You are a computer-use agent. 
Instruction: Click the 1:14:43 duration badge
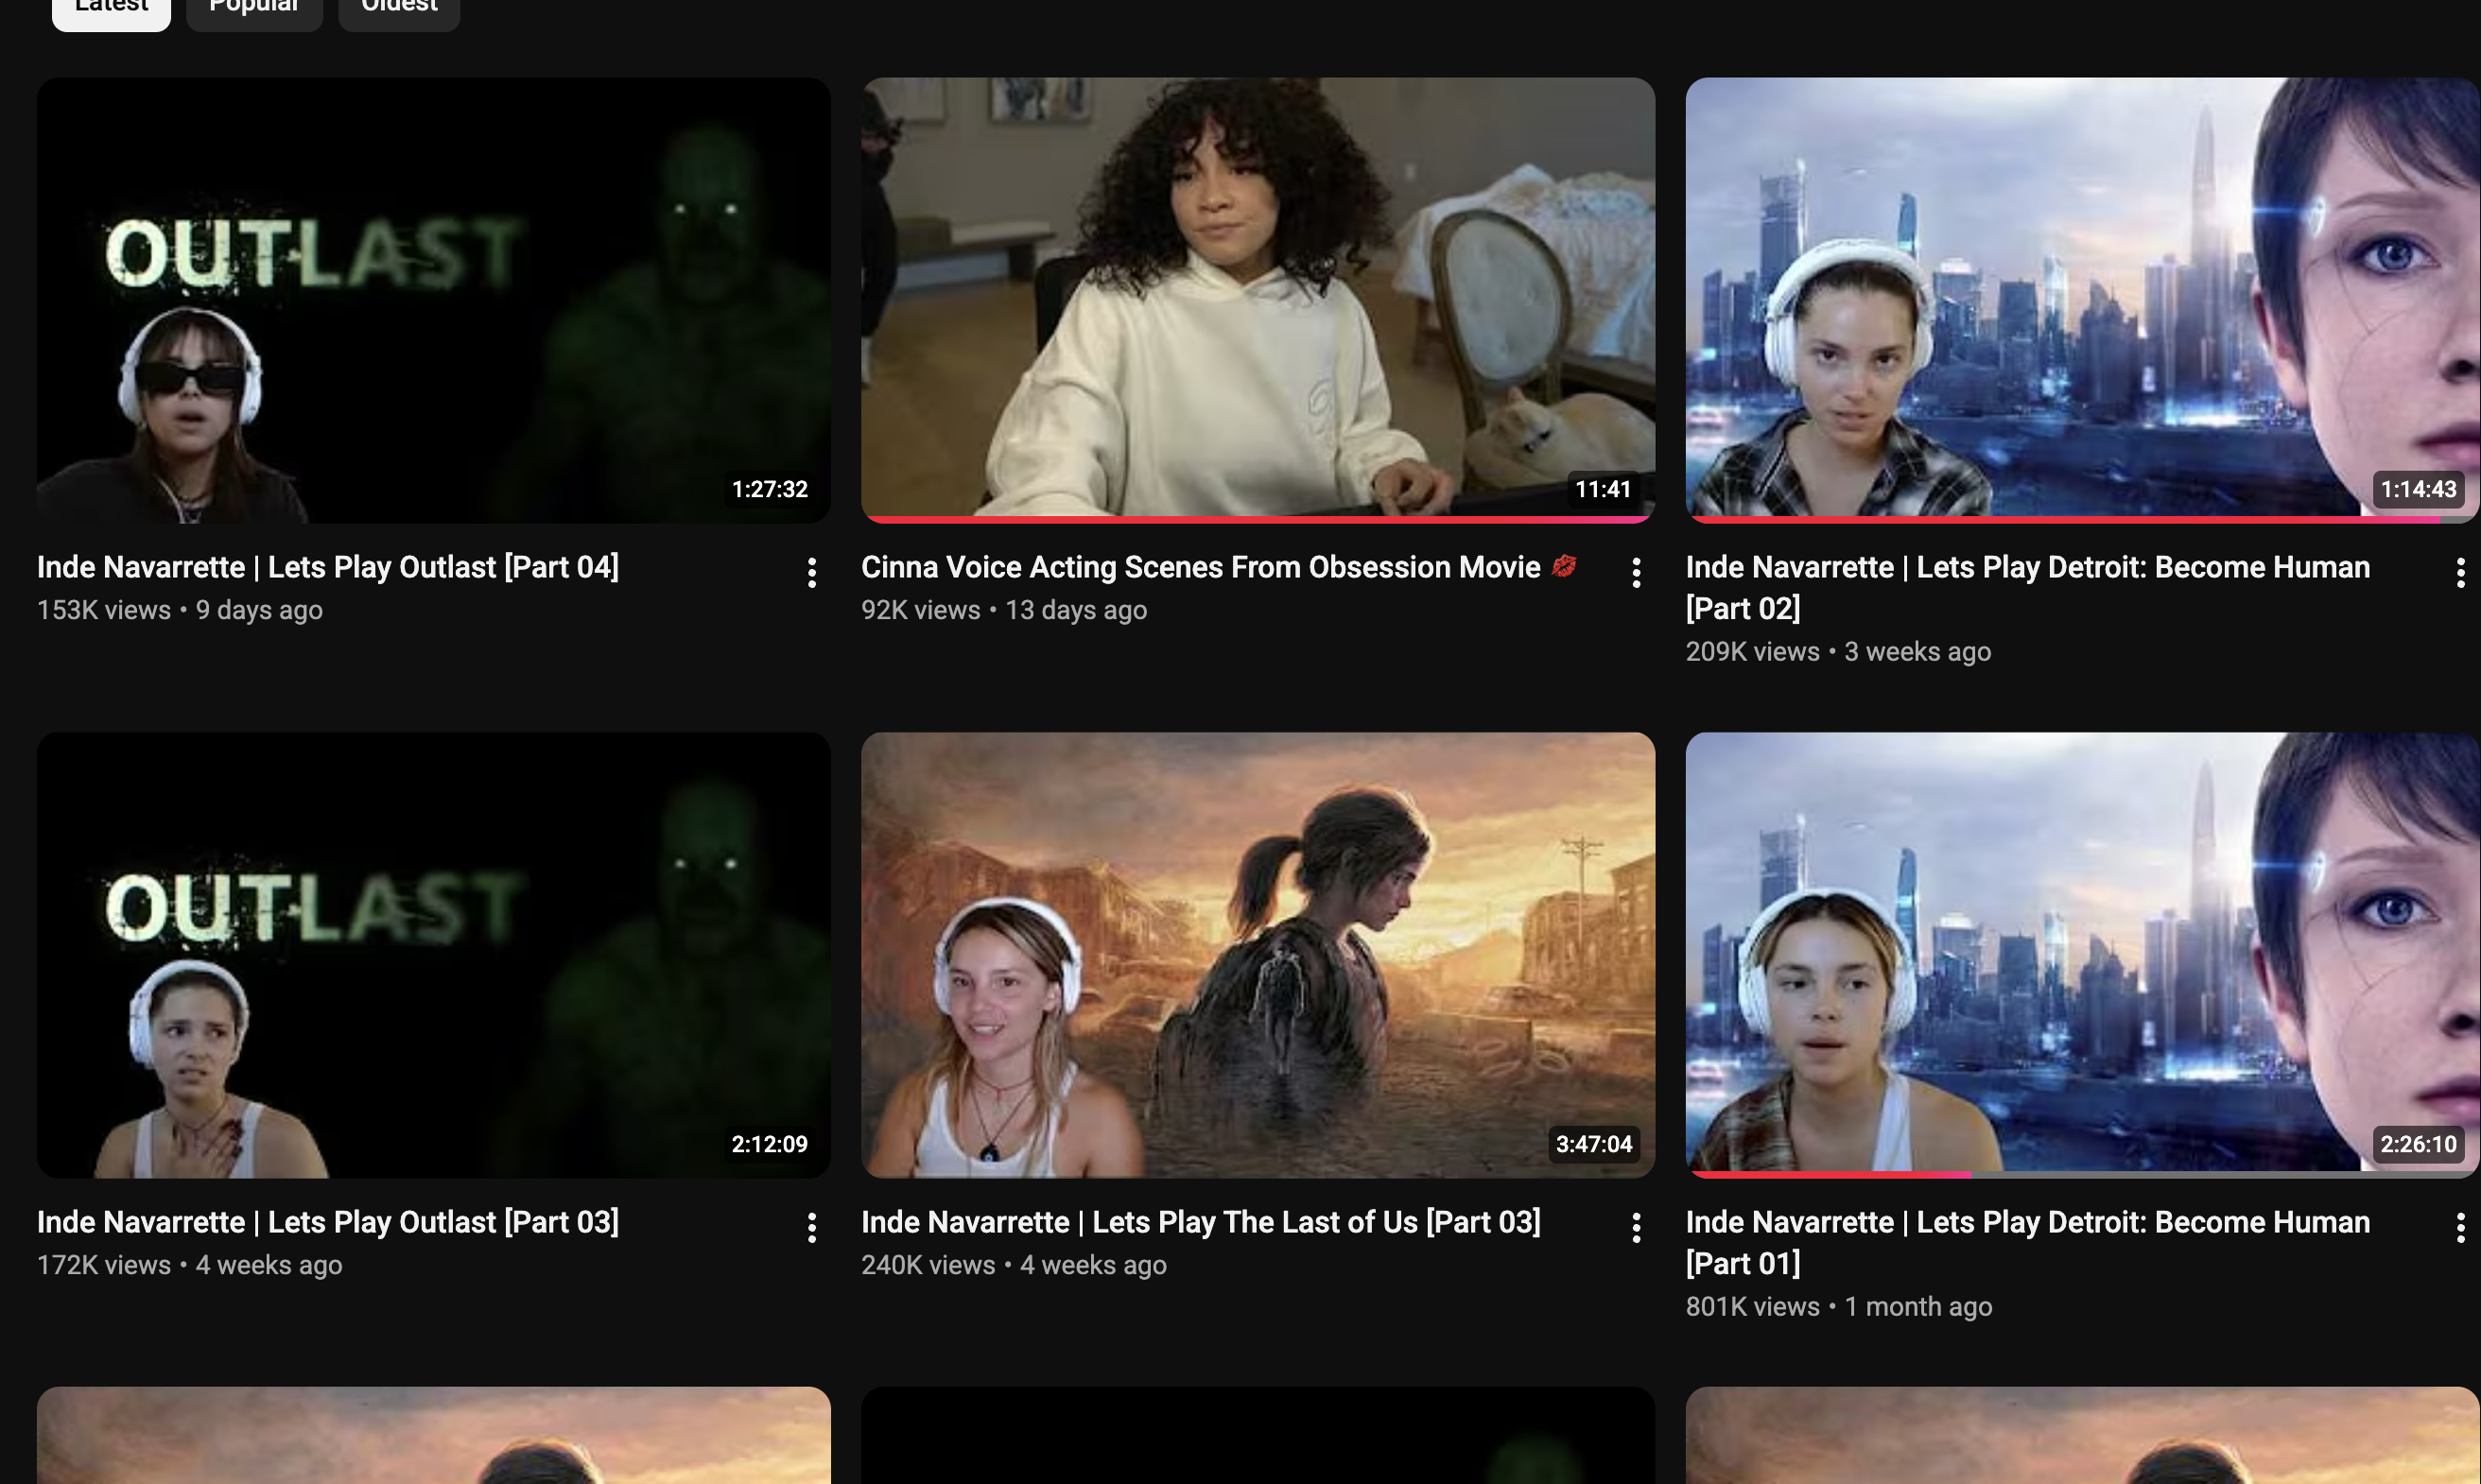(2418, 489)
